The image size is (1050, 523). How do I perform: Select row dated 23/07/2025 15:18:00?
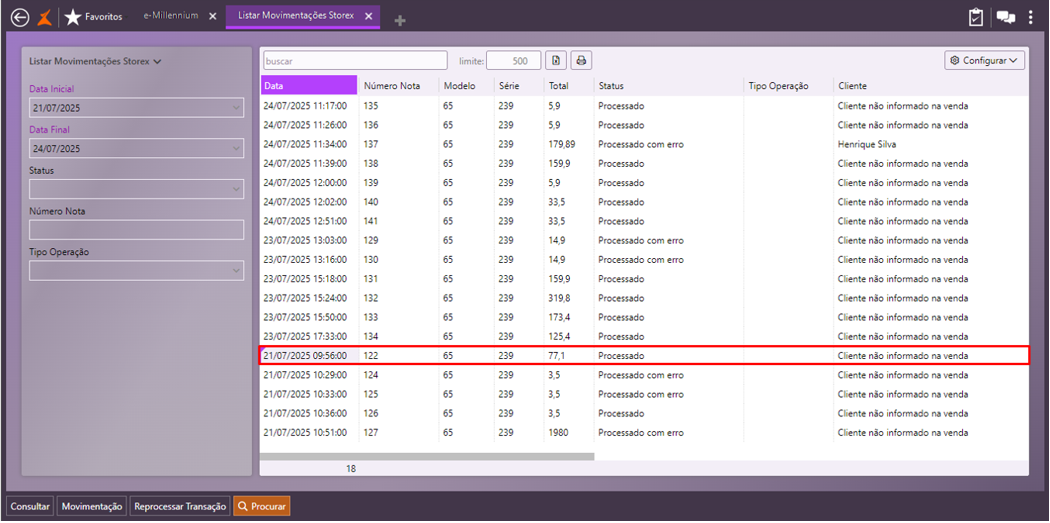tap(644, 279)
